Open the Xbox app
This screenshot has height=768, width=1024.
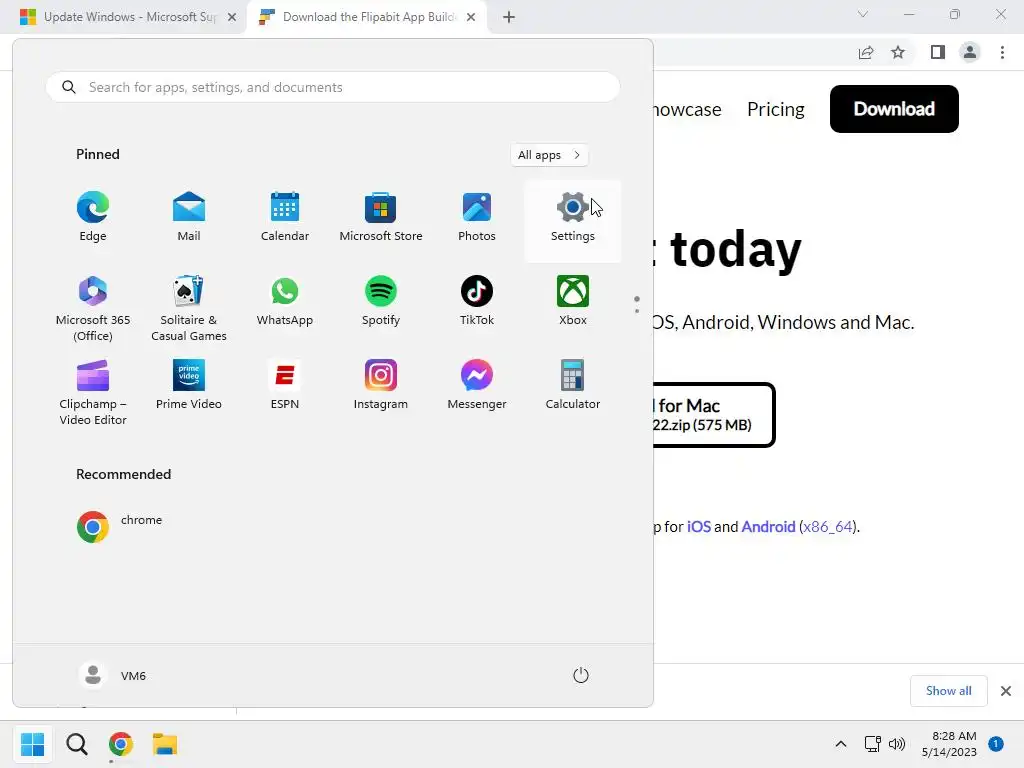pyautogui.click(x=573, y=302)
